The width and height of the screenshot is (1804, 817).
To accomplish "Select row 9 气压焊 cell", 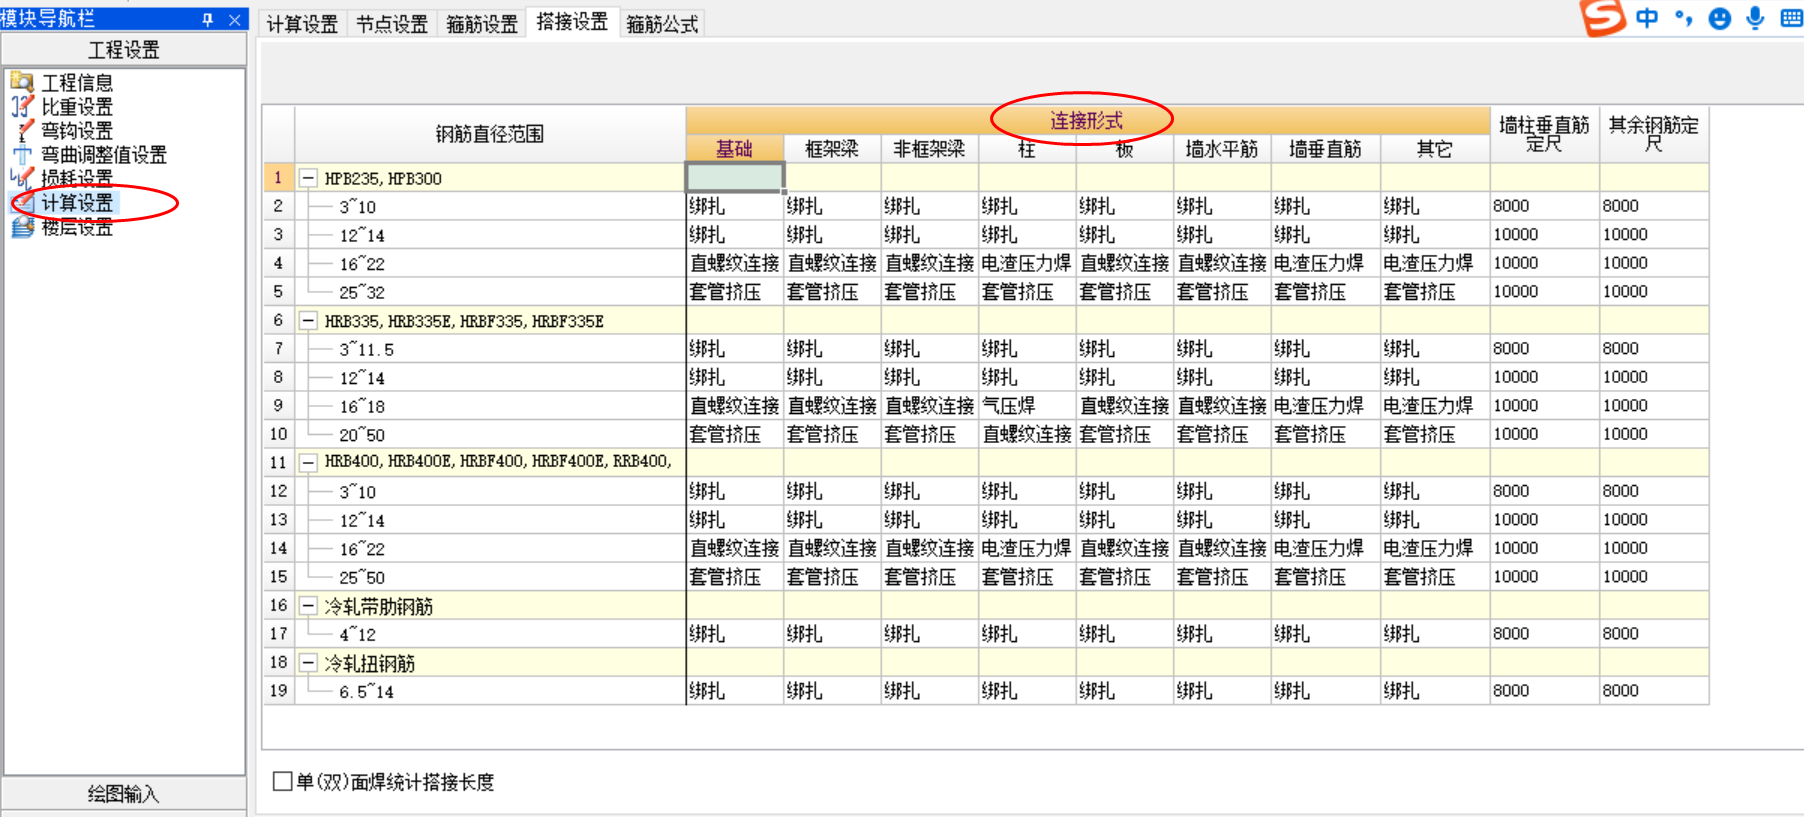I will tap(1027, 406).
